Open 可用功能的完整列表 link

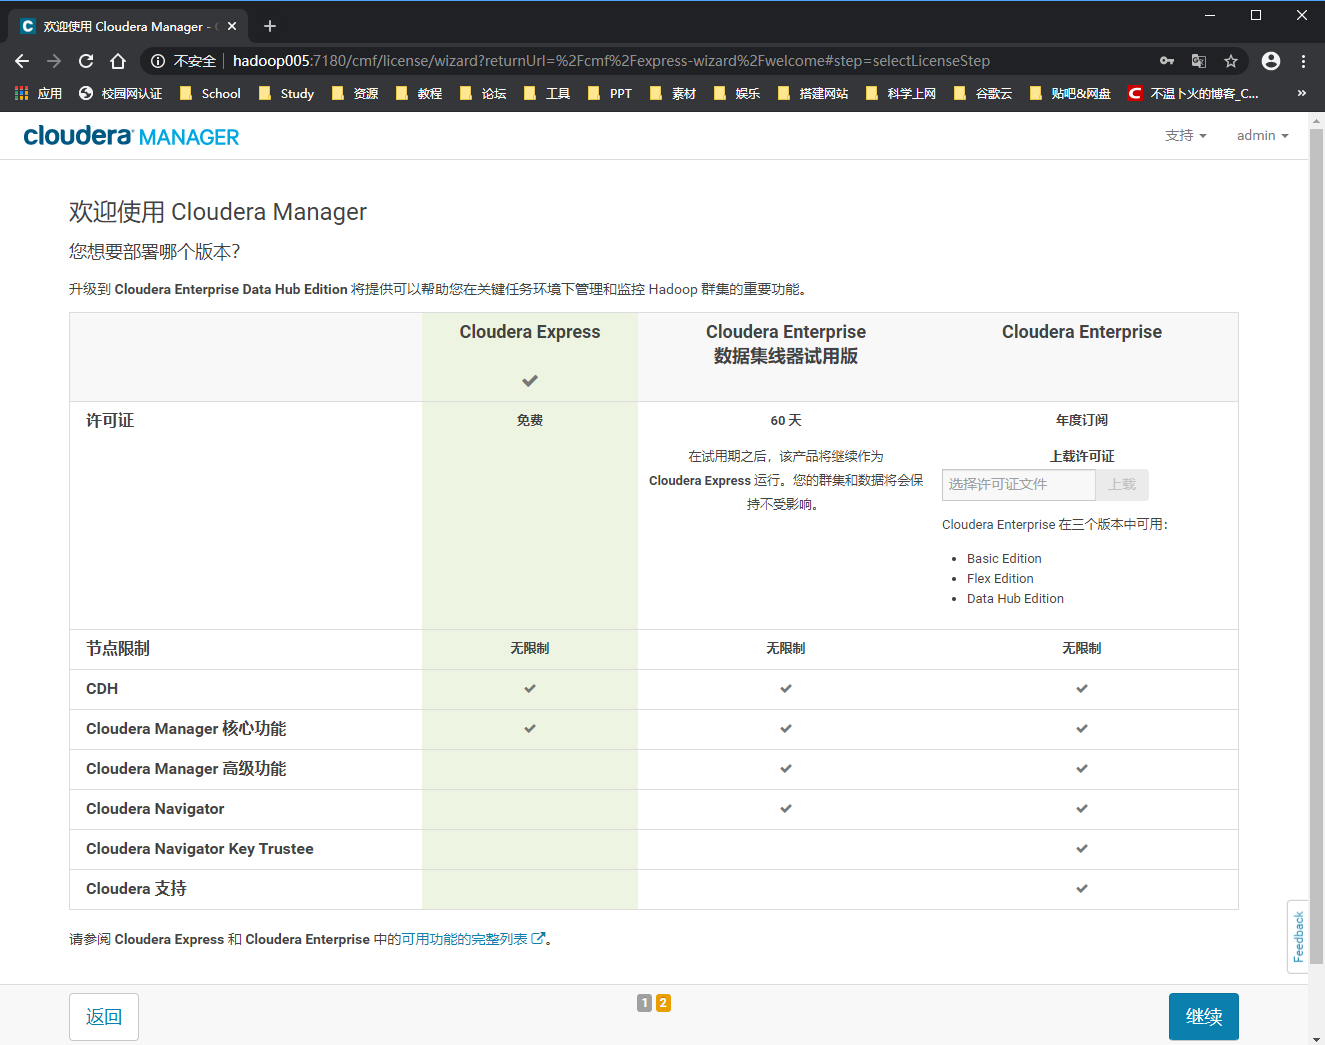(x=473, y=939)
